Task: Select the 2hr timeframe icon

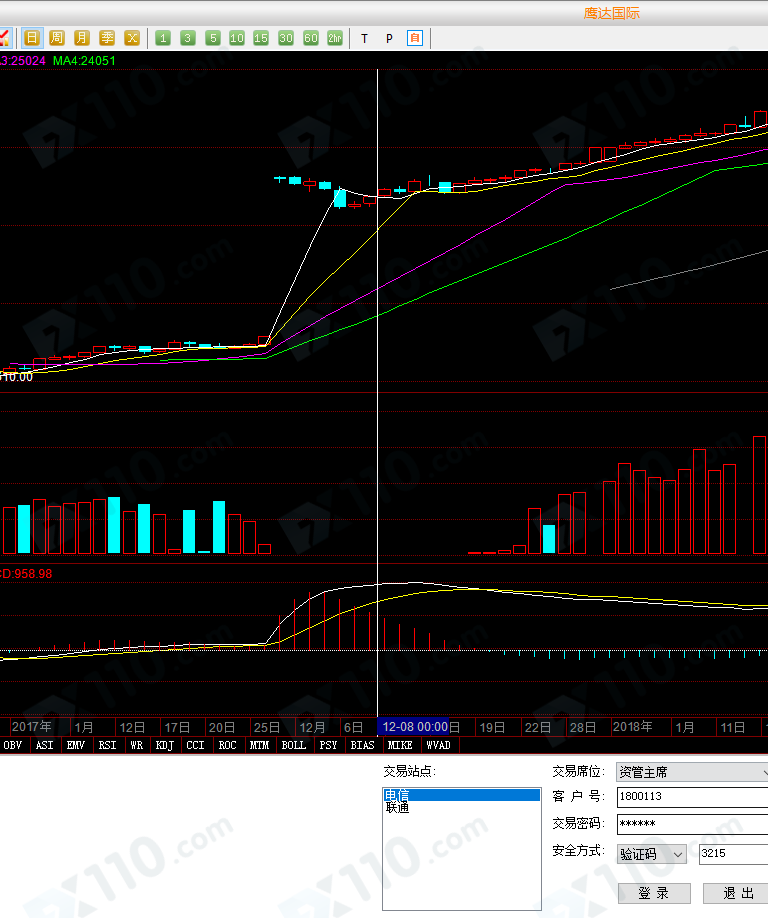Action: (334, 38)
